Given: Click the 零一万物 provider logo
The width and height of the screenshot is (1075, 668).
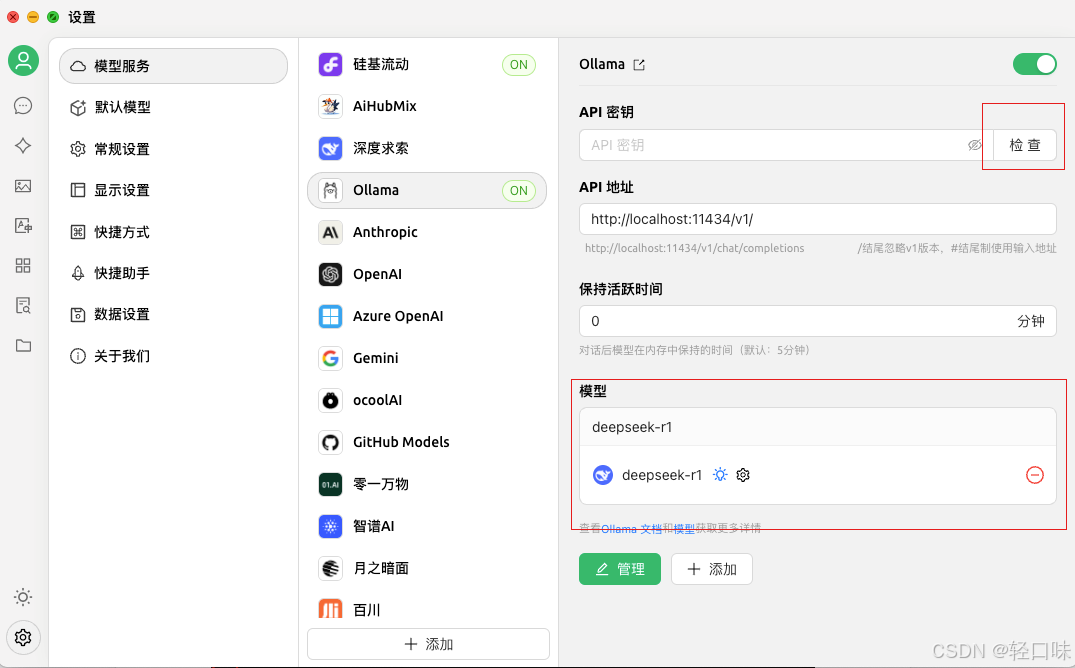Looking at the screenshot, I should tap(330, 484).
